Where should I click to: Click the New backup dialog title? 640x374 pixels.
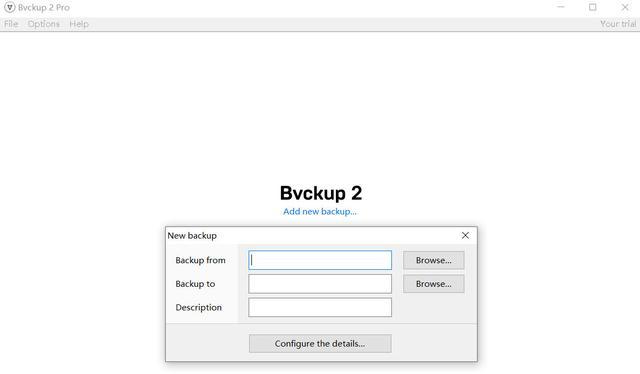[192, 236]
